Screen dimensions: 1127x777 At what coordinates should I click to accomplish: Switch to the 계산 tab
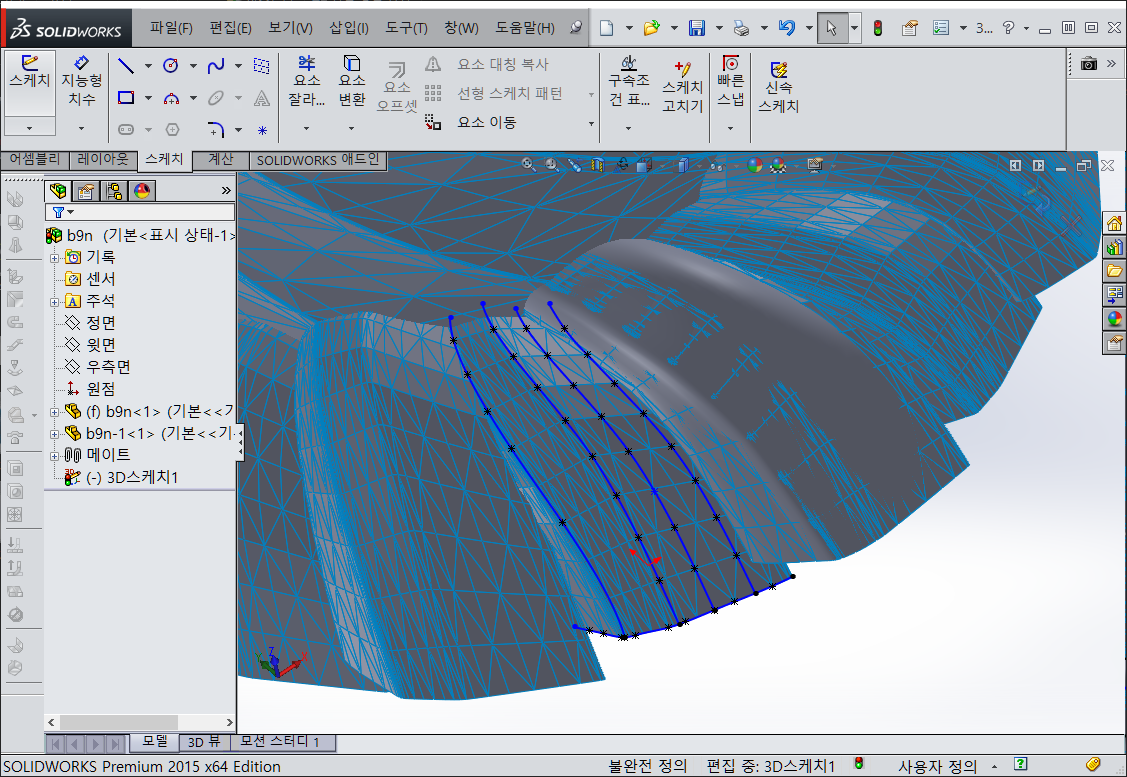221,160
